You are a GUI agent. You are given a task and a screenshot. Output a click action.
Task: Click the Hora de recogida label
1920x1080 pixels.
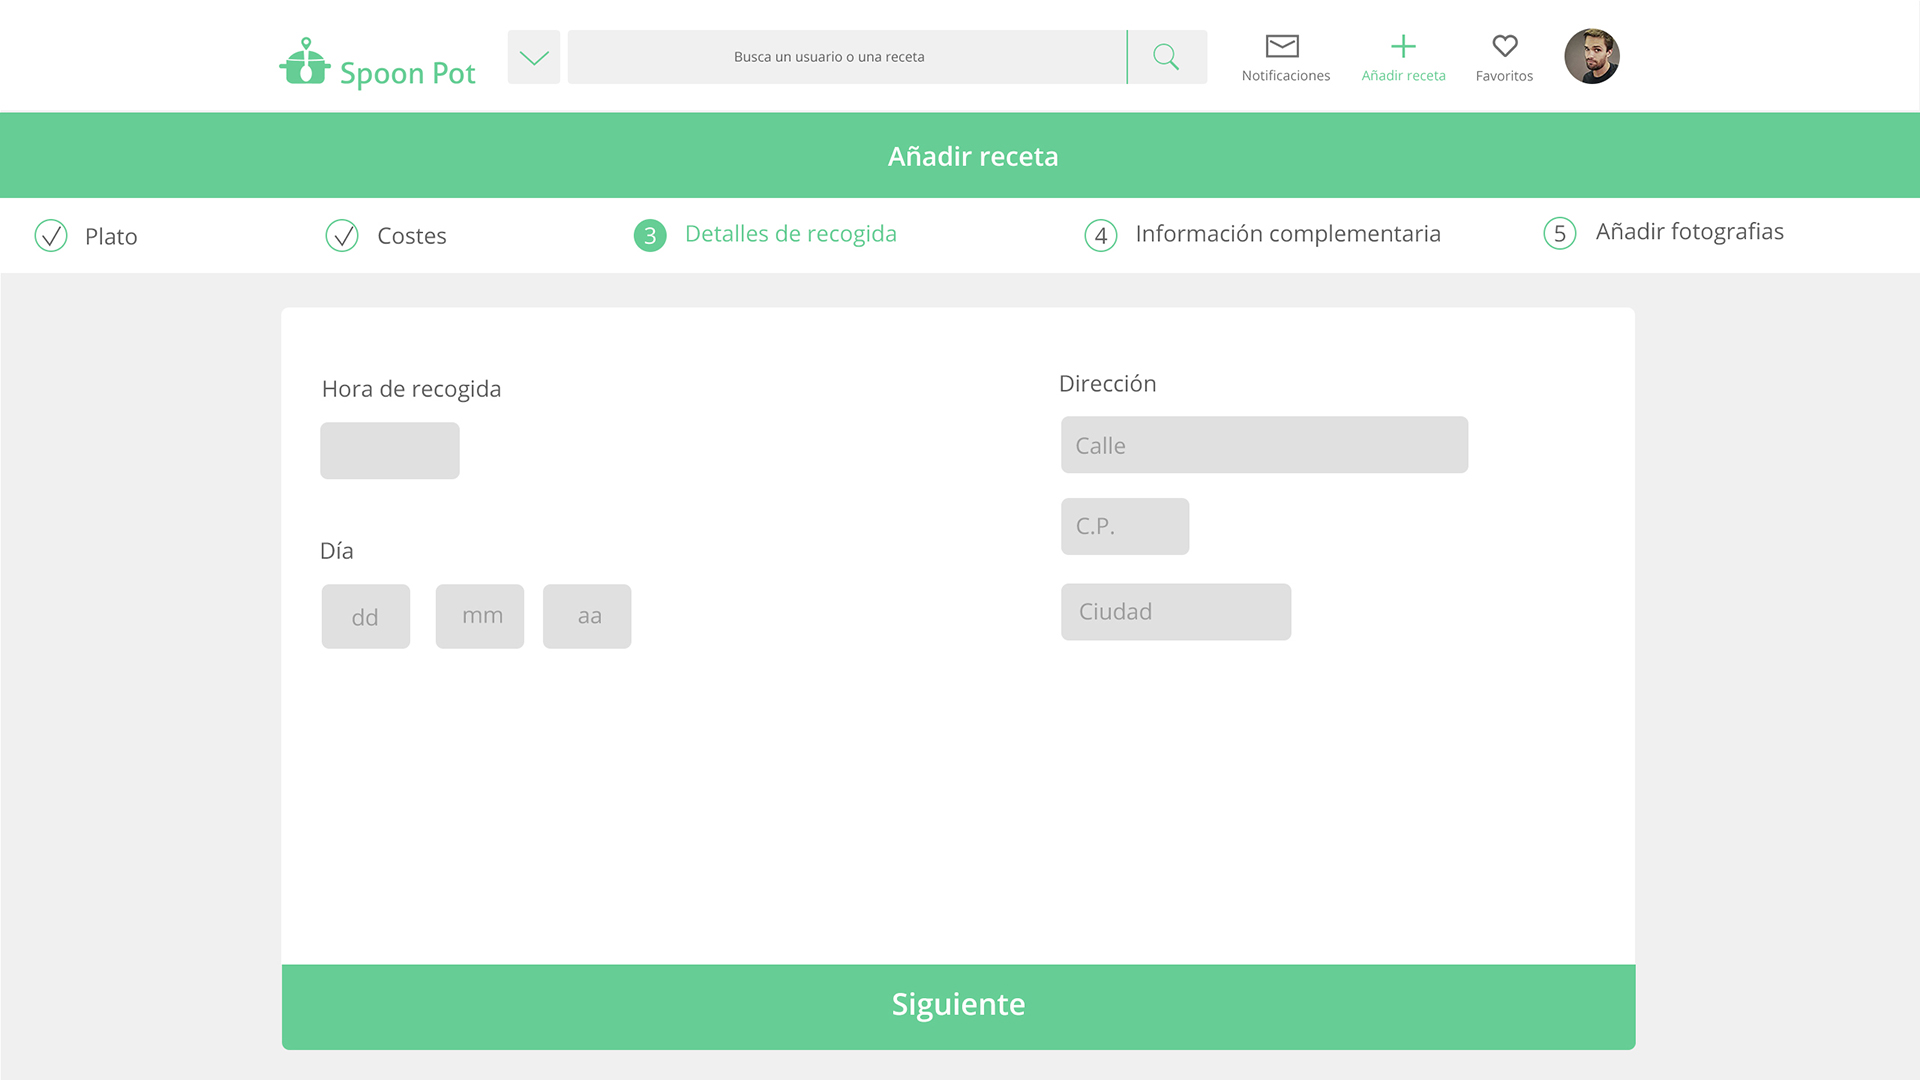[x=411, y=389]
